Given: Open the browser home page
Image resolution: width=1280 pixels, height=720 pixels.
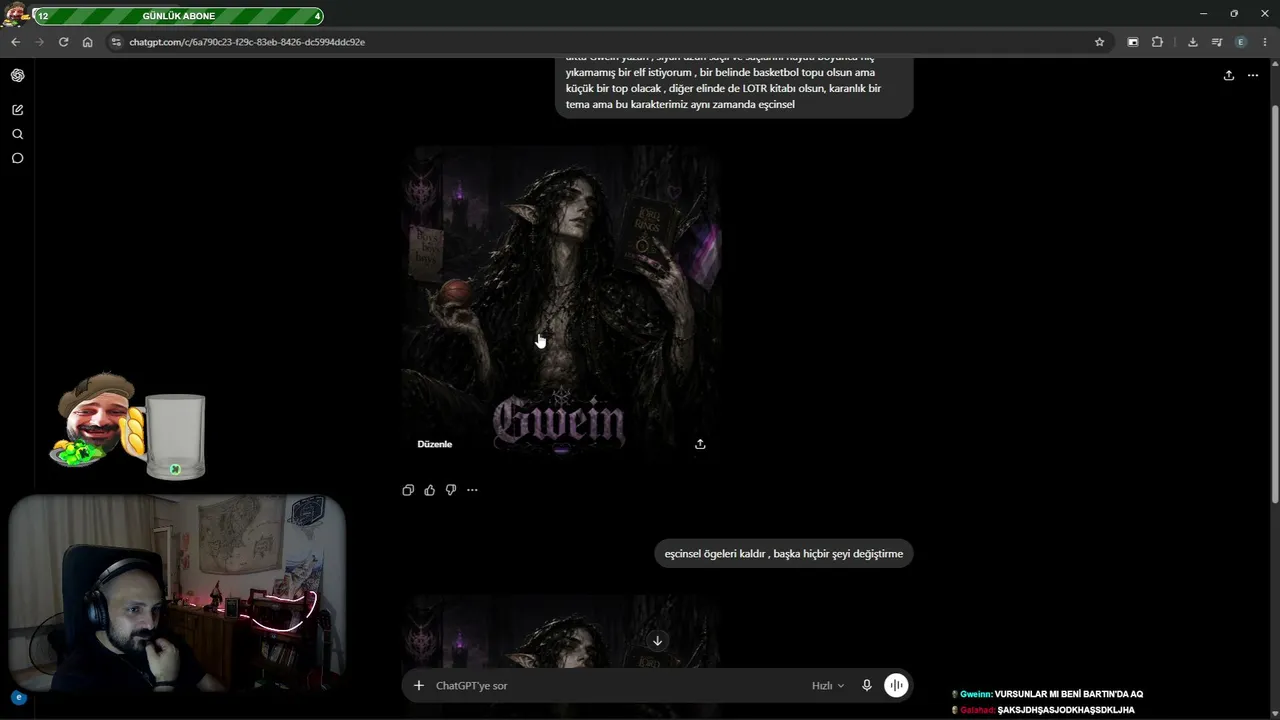Looking at the screenshot, I should tap(87, 42).
